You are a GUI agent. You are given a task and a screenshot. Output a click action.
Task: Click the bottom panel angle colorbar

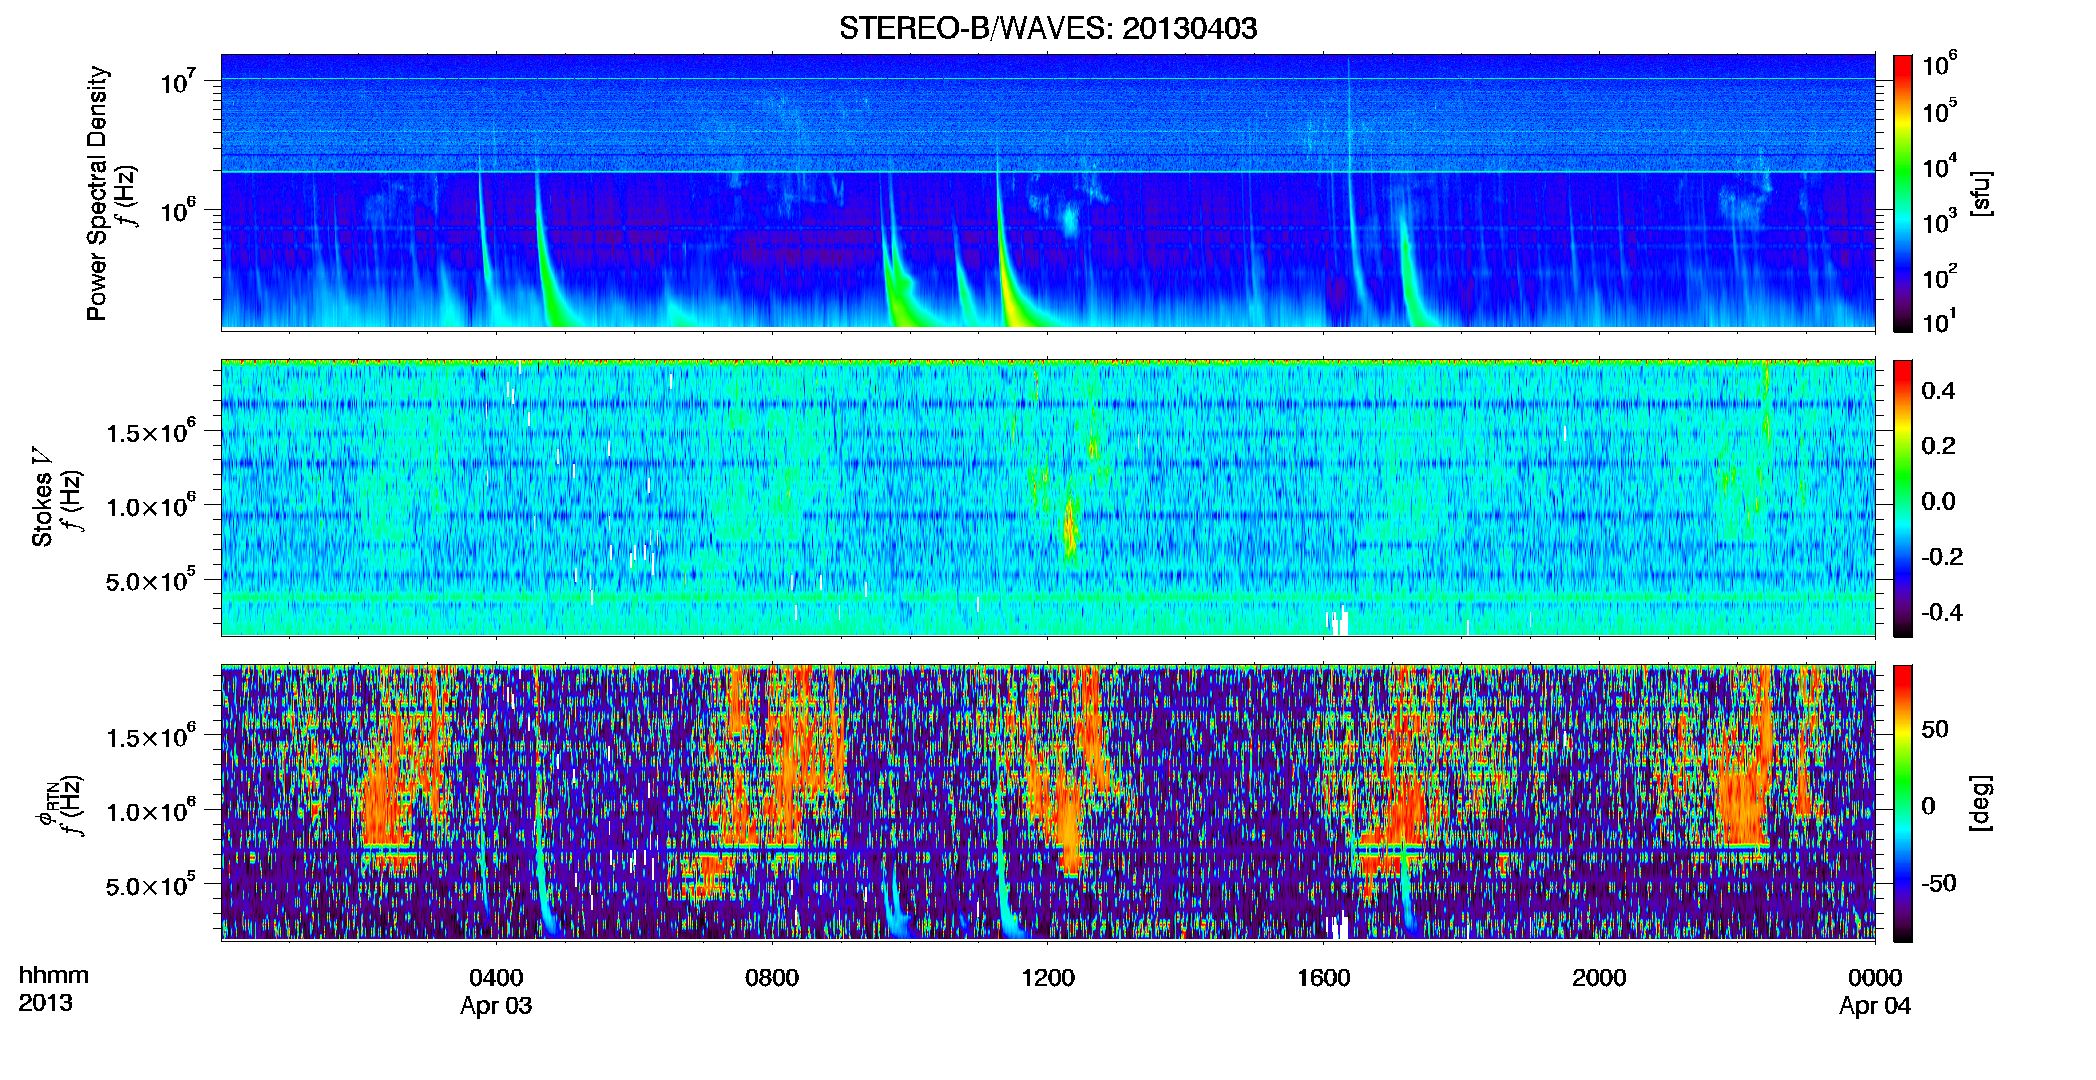[1903, 803]
